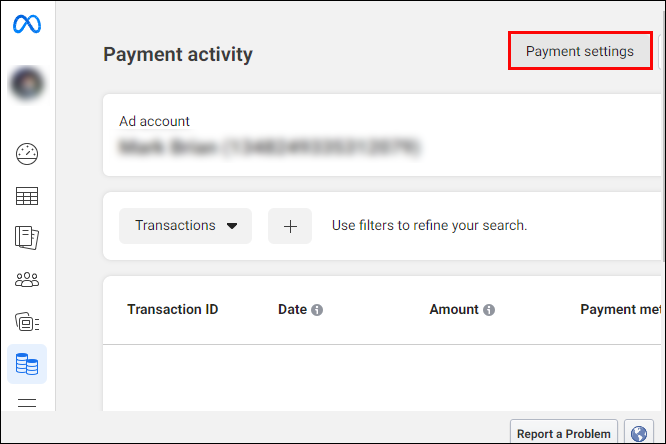Open Account Overview gauge icon
This screenshot has width=666, height=444.
27,154
